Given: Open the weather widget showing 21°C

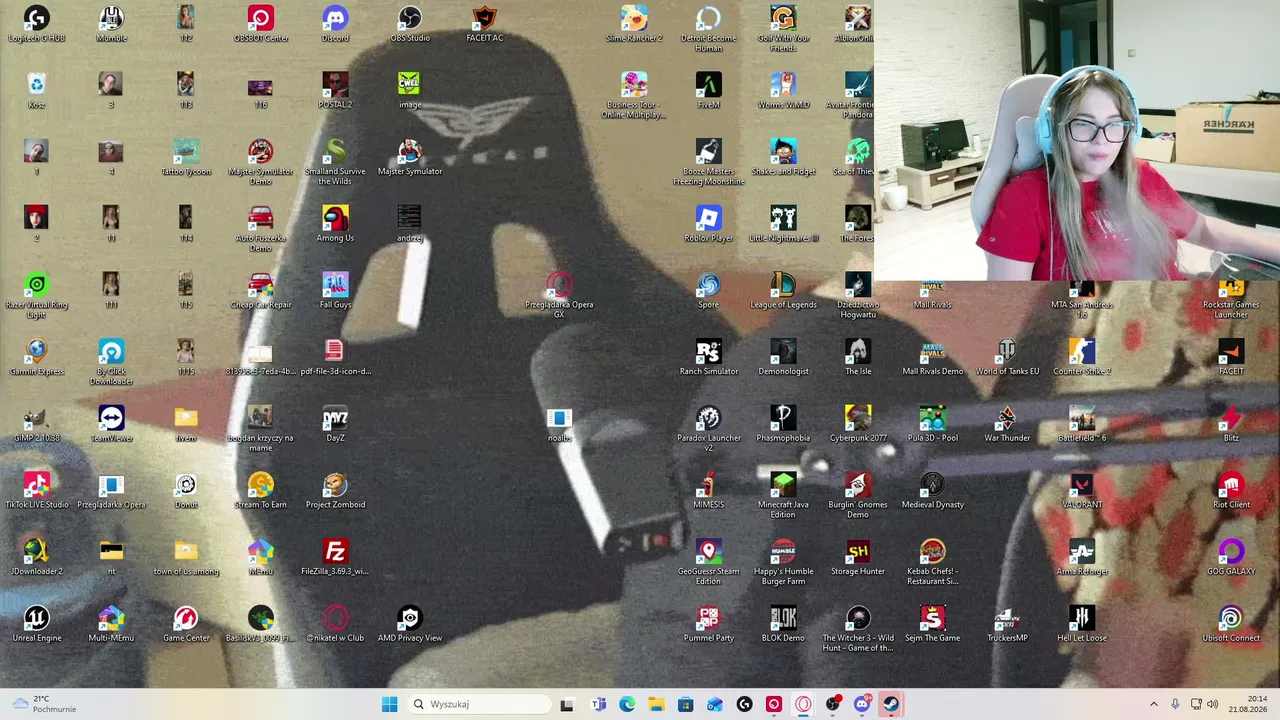Looking at the screenshot, I should click(45, 704).
